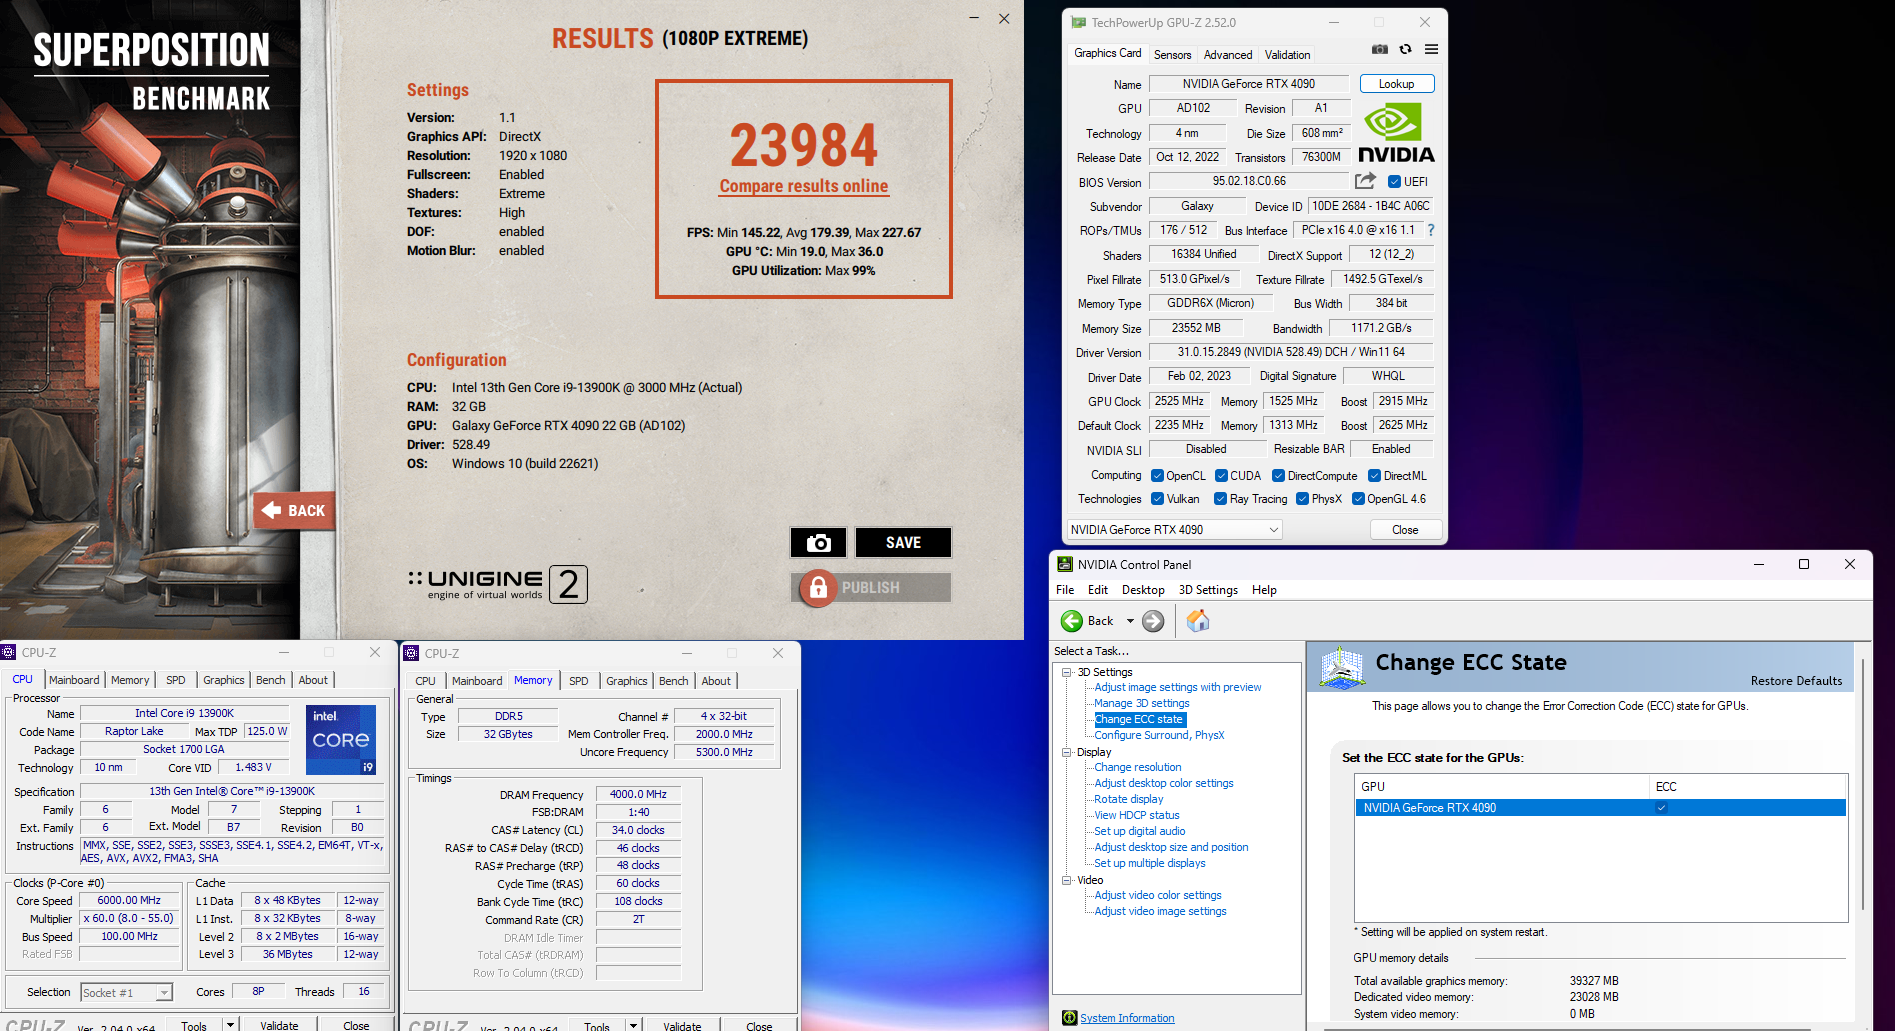Select NVIDIA GeForce RTX 4090 row in ECC list
1895x1031 pixels.
1600,808
